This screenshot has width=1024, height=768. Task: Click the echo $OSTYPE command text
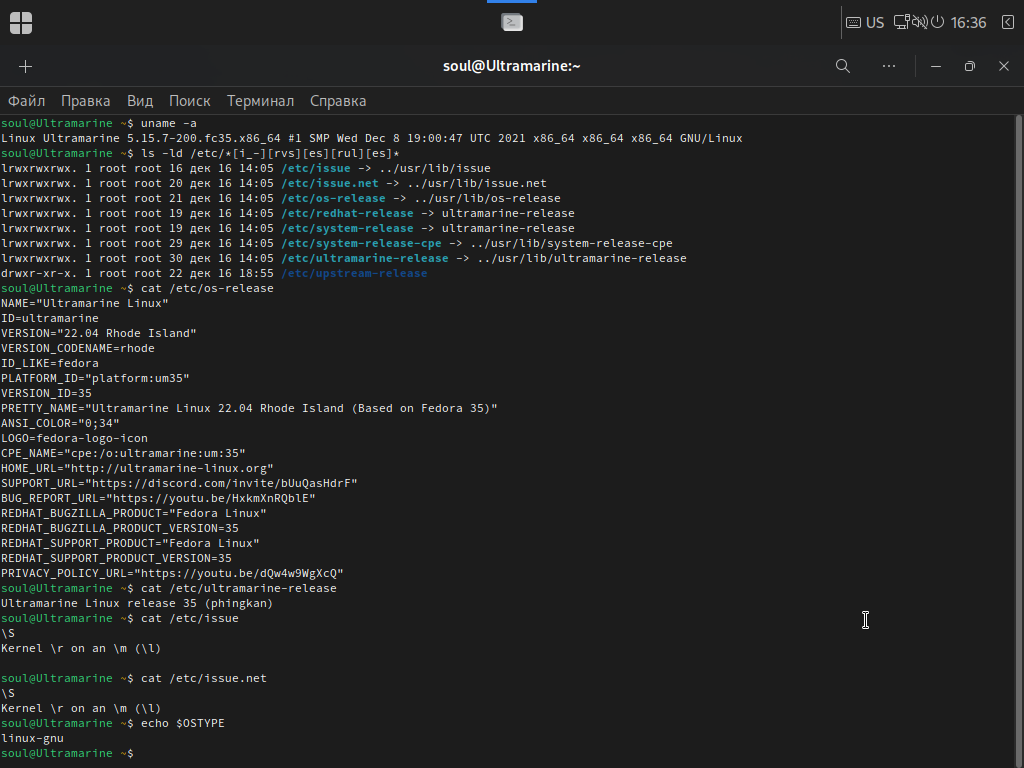pos(183,724)
